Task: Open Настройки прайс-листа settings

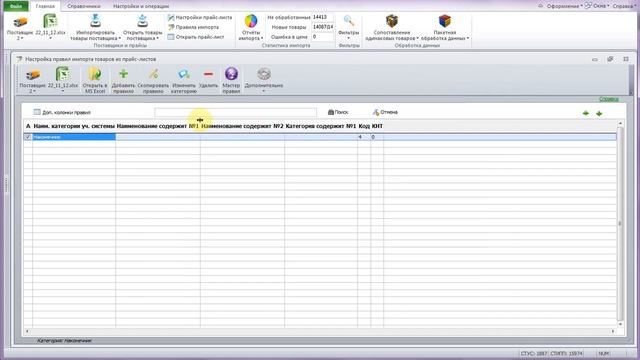Action: [x=200, y=18]
